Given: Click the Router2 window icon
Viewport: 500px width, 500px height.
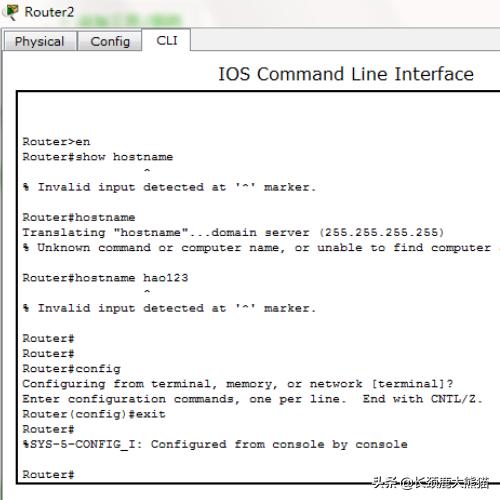Looking at the screenshot, I should click(11, 12).
